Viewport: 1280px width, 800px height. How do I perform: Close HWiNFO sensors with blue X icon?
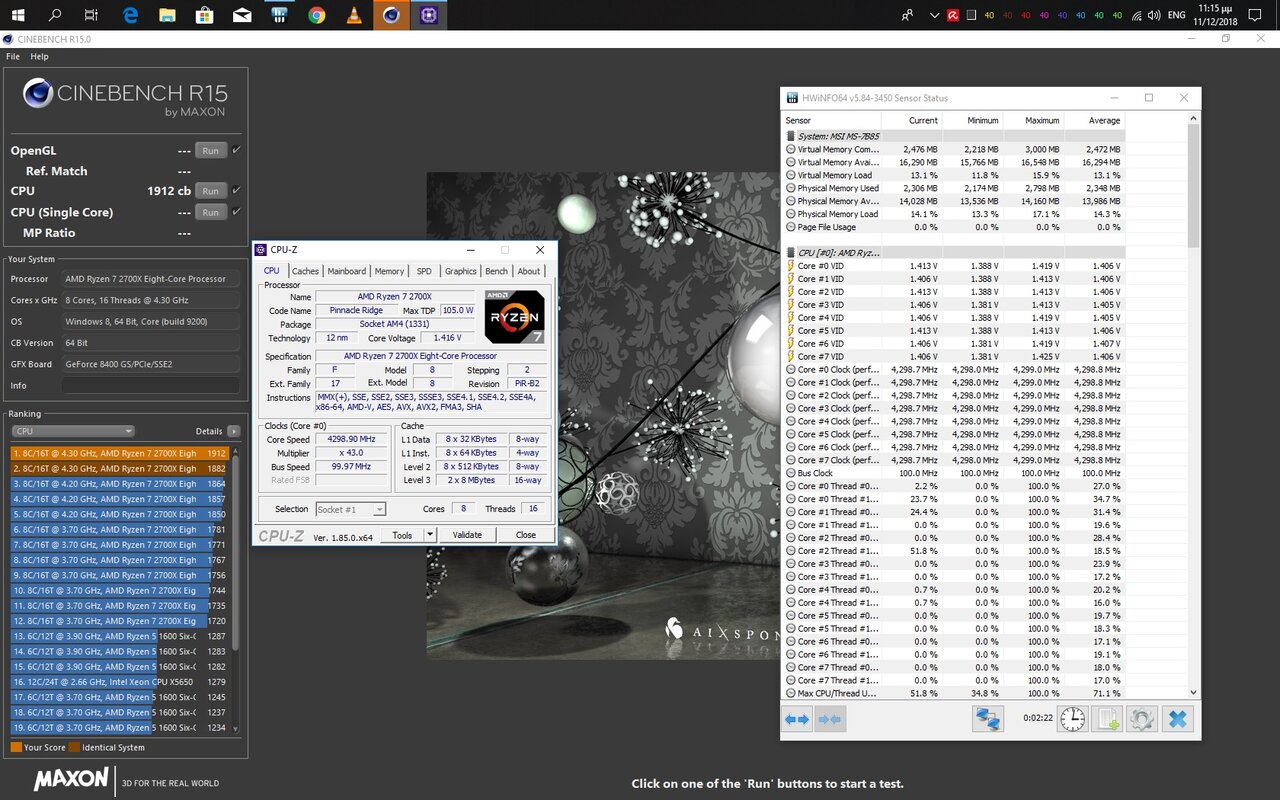[x=1177, y=719]
